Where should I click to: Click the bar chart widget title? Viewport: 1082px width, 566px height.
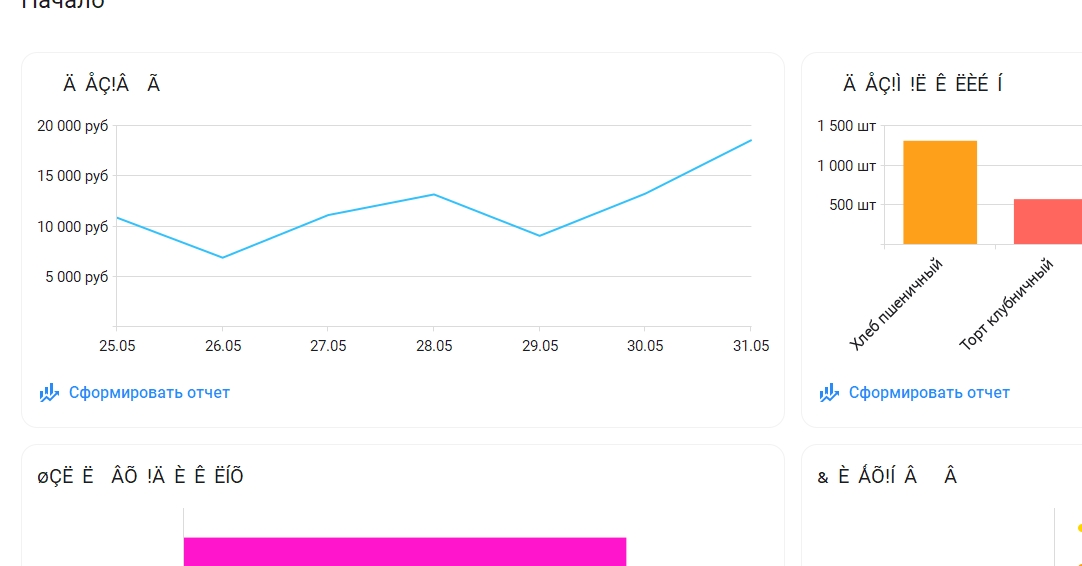pyautogui.click(x=923, y=84)
